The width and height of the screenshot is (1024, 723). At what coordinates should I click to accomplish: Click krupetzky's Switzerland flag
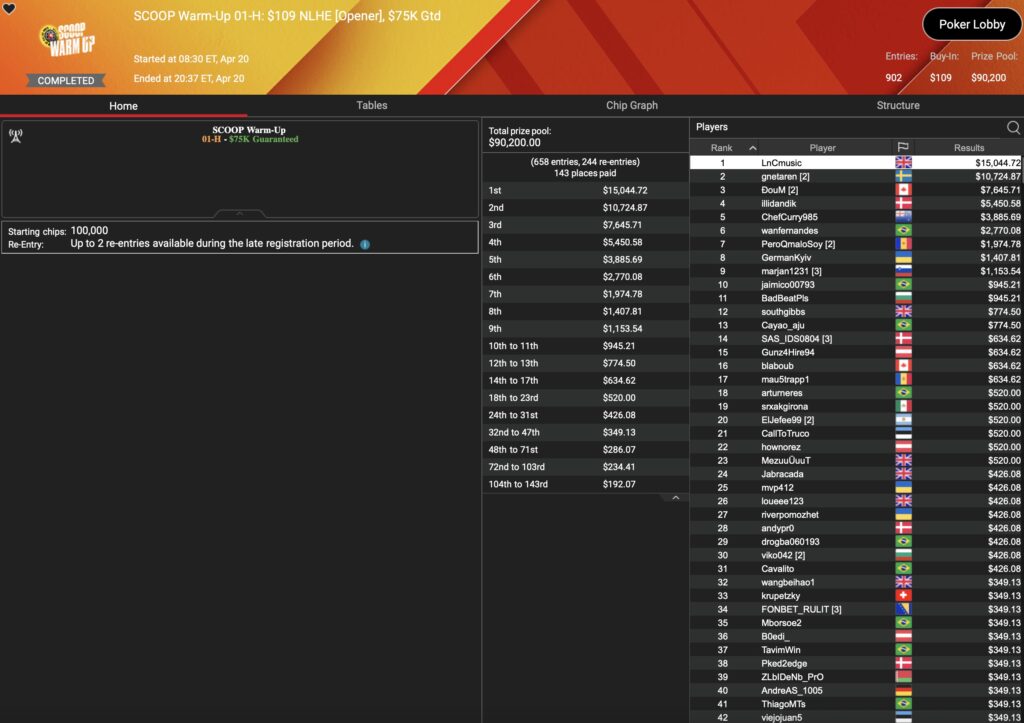[903, 596]
